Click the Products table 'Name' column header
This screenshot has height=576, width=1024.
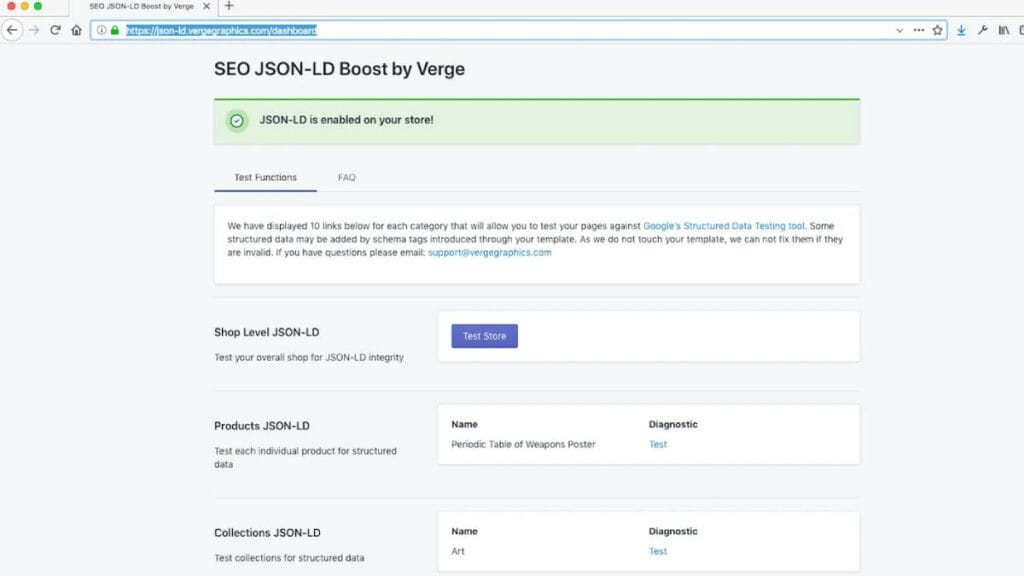pos(464,424)
